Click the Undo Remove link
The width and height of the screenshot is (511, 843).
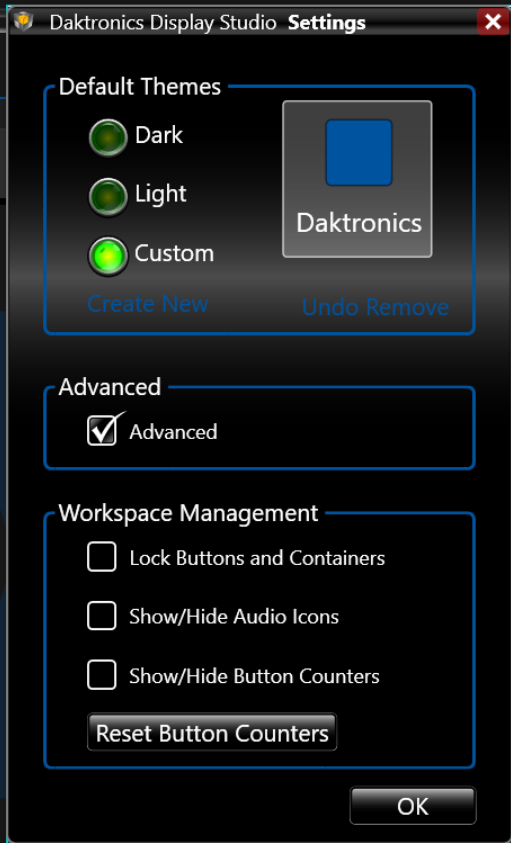pyautogui.click(x=375, y=307)
